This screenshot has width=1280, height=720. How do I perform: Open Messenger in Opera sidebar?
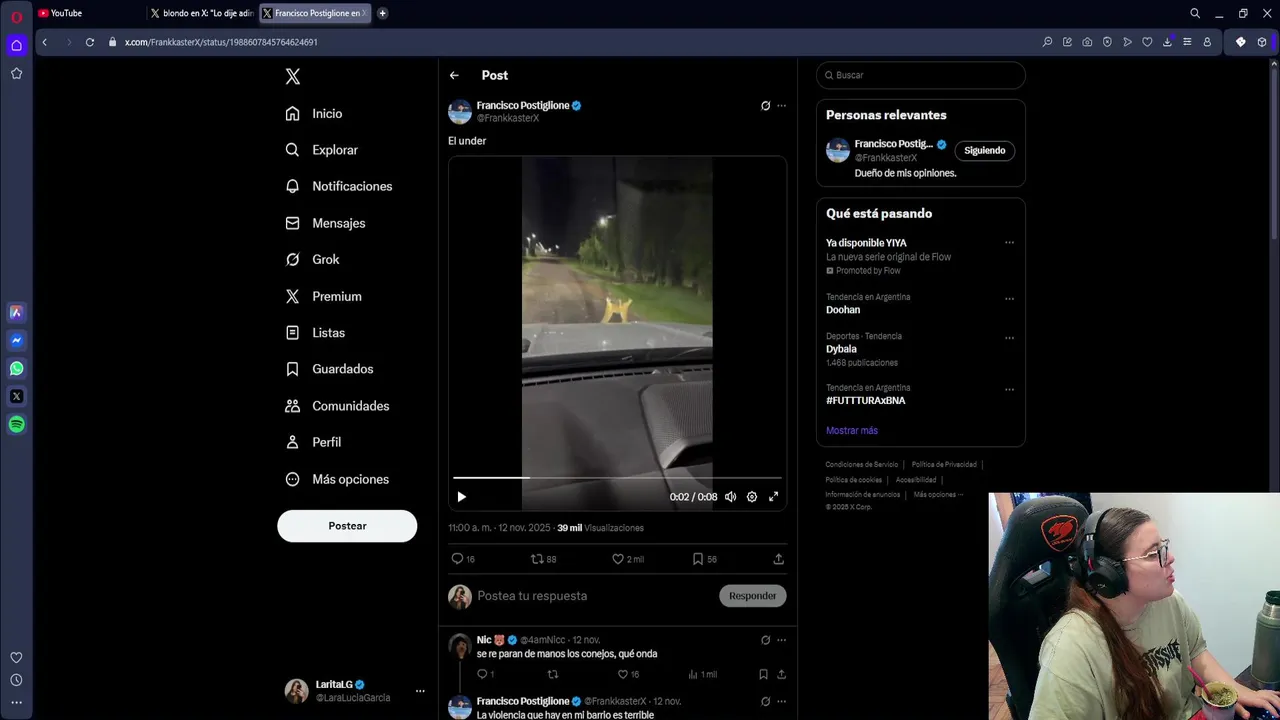pyautogui.click(x=16, y=340)
